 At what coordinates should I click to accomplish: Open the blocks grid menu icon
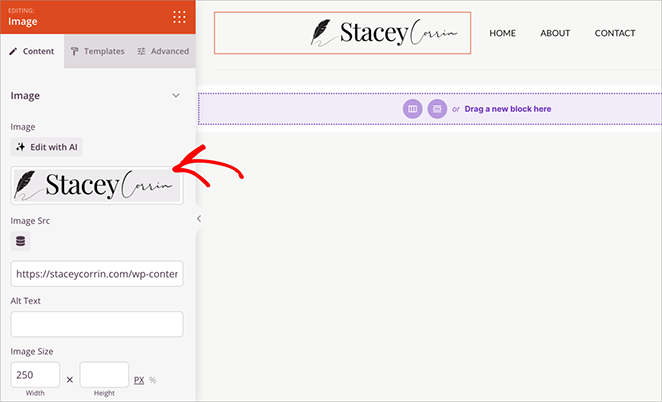click(179, 16)
